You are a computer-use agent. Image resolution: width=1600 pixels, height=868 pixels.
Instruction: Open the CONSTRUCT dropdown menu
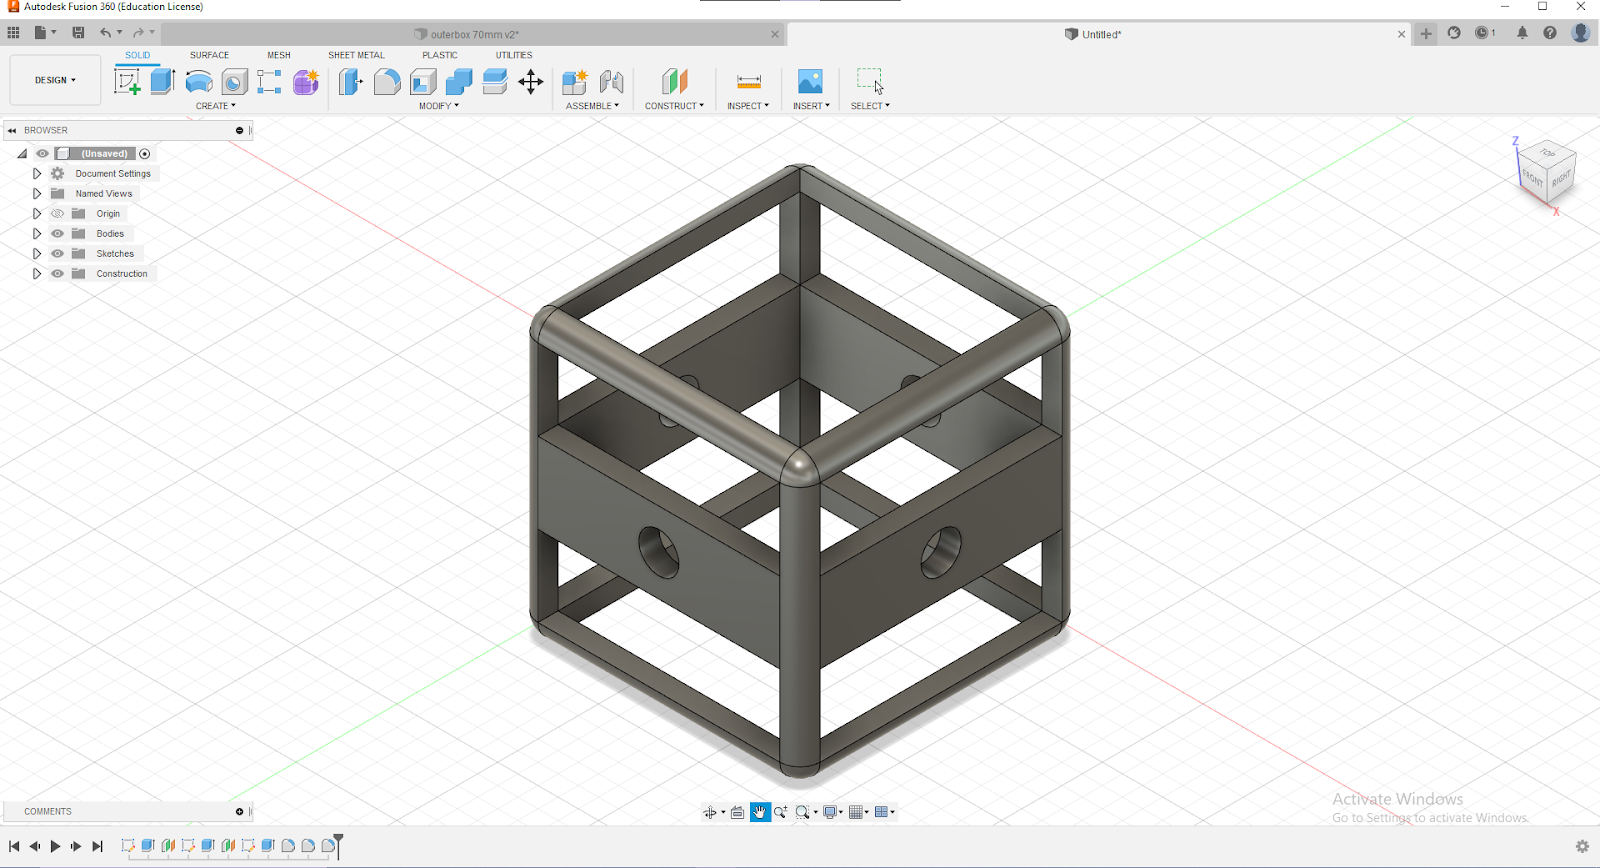[674, 106]
